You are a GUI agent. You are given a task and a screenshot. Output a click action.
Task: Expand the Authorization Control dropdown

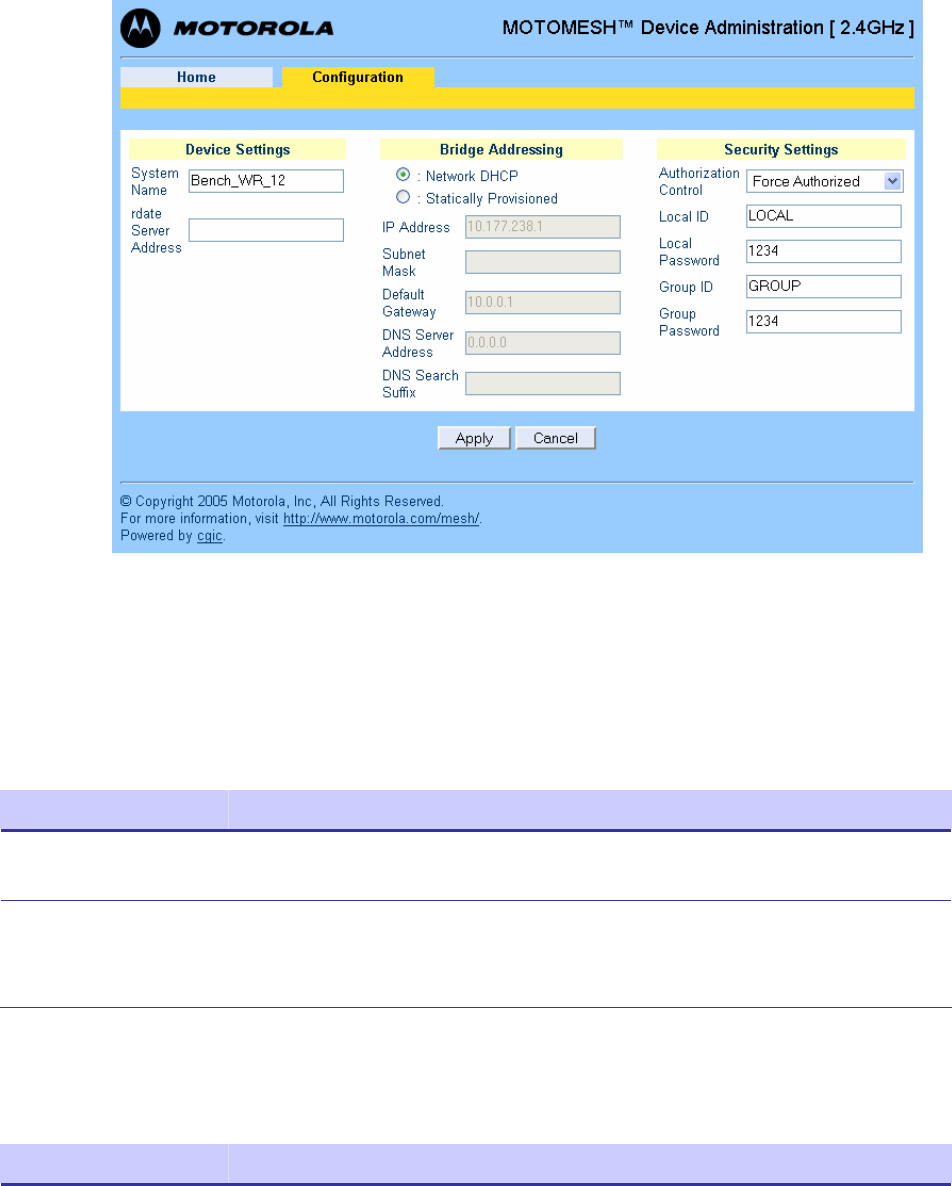click(825, 182)
